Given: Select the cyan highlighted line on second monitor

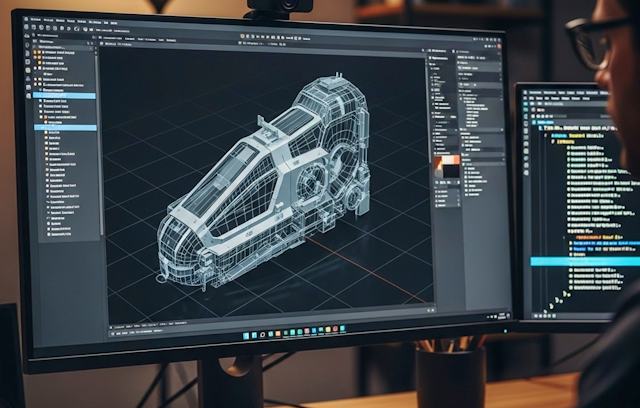Looking at the screenshot, I should (x=585, y=261).
